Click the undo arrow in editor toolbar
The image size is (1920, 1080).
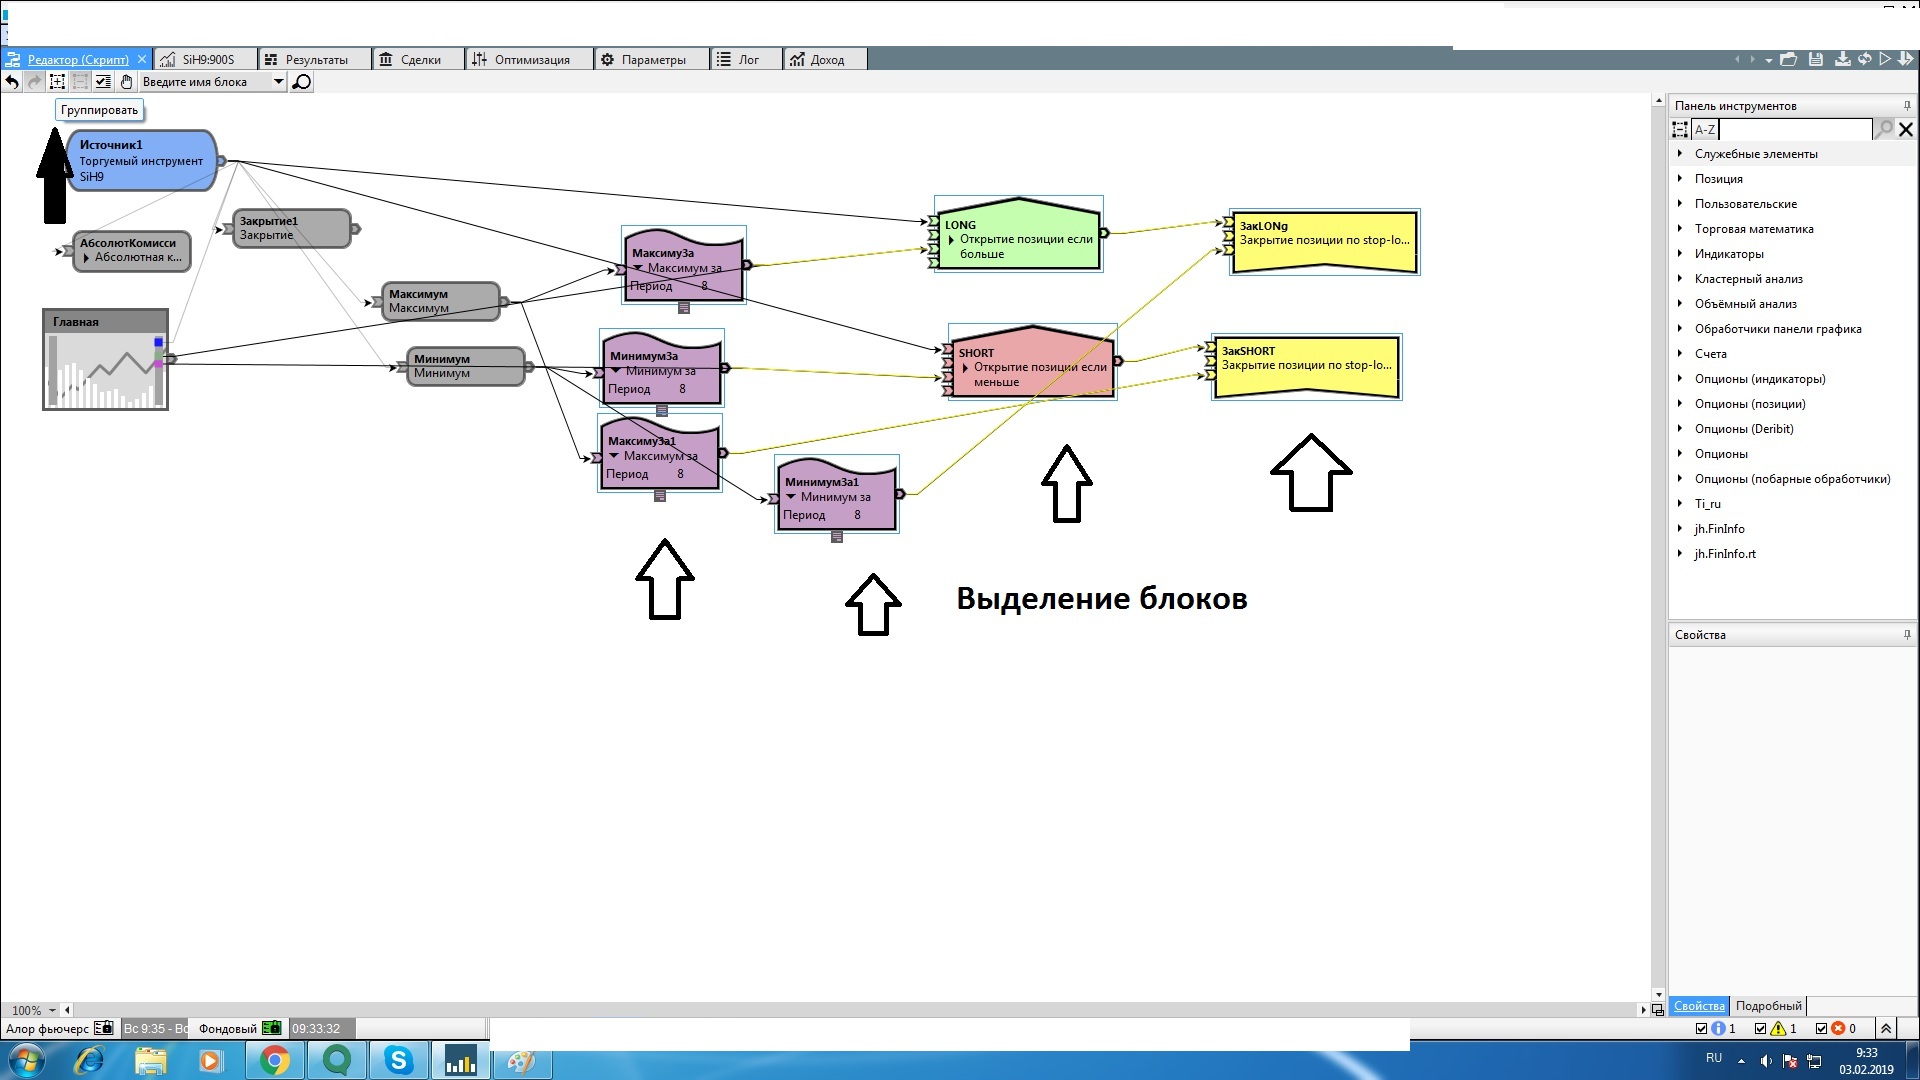pyautogui.click(x=12, y=82)
